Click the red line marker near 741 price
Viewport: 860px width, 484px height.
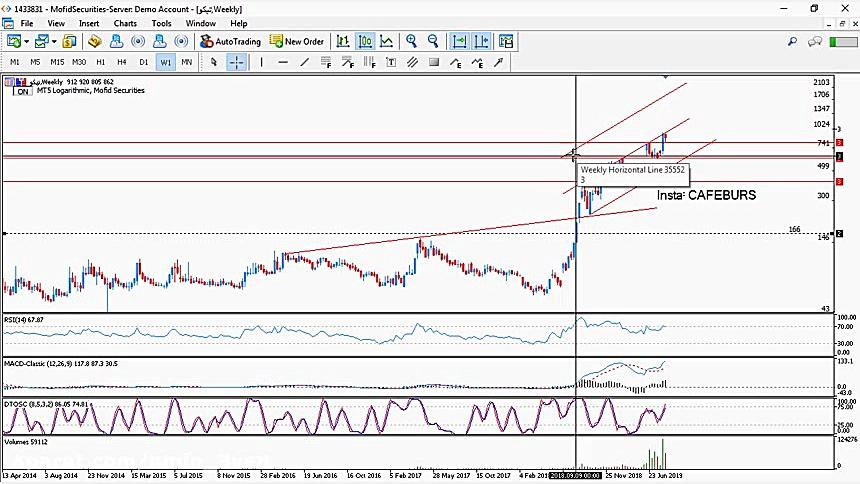click(839, 143)
